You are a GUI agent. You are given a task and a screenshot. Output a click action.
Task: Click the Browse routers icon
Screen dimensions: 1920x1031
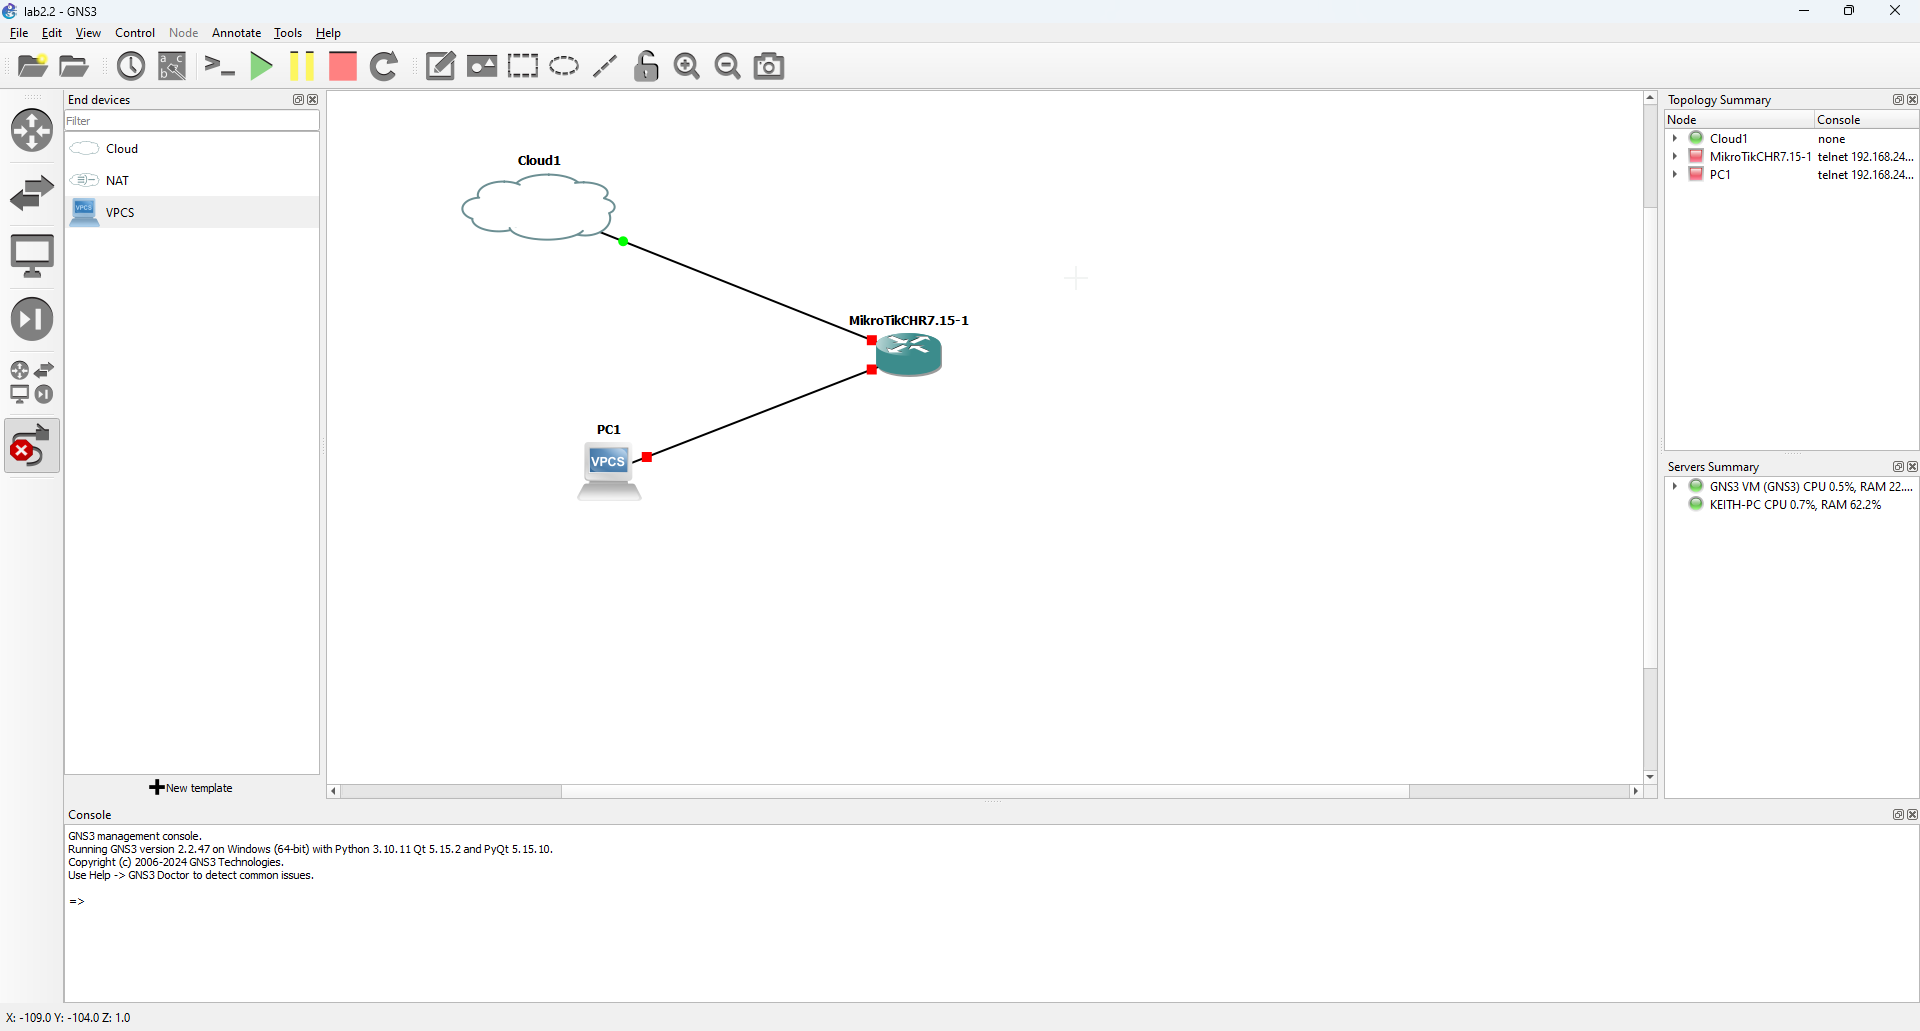[x=33, y=130]
